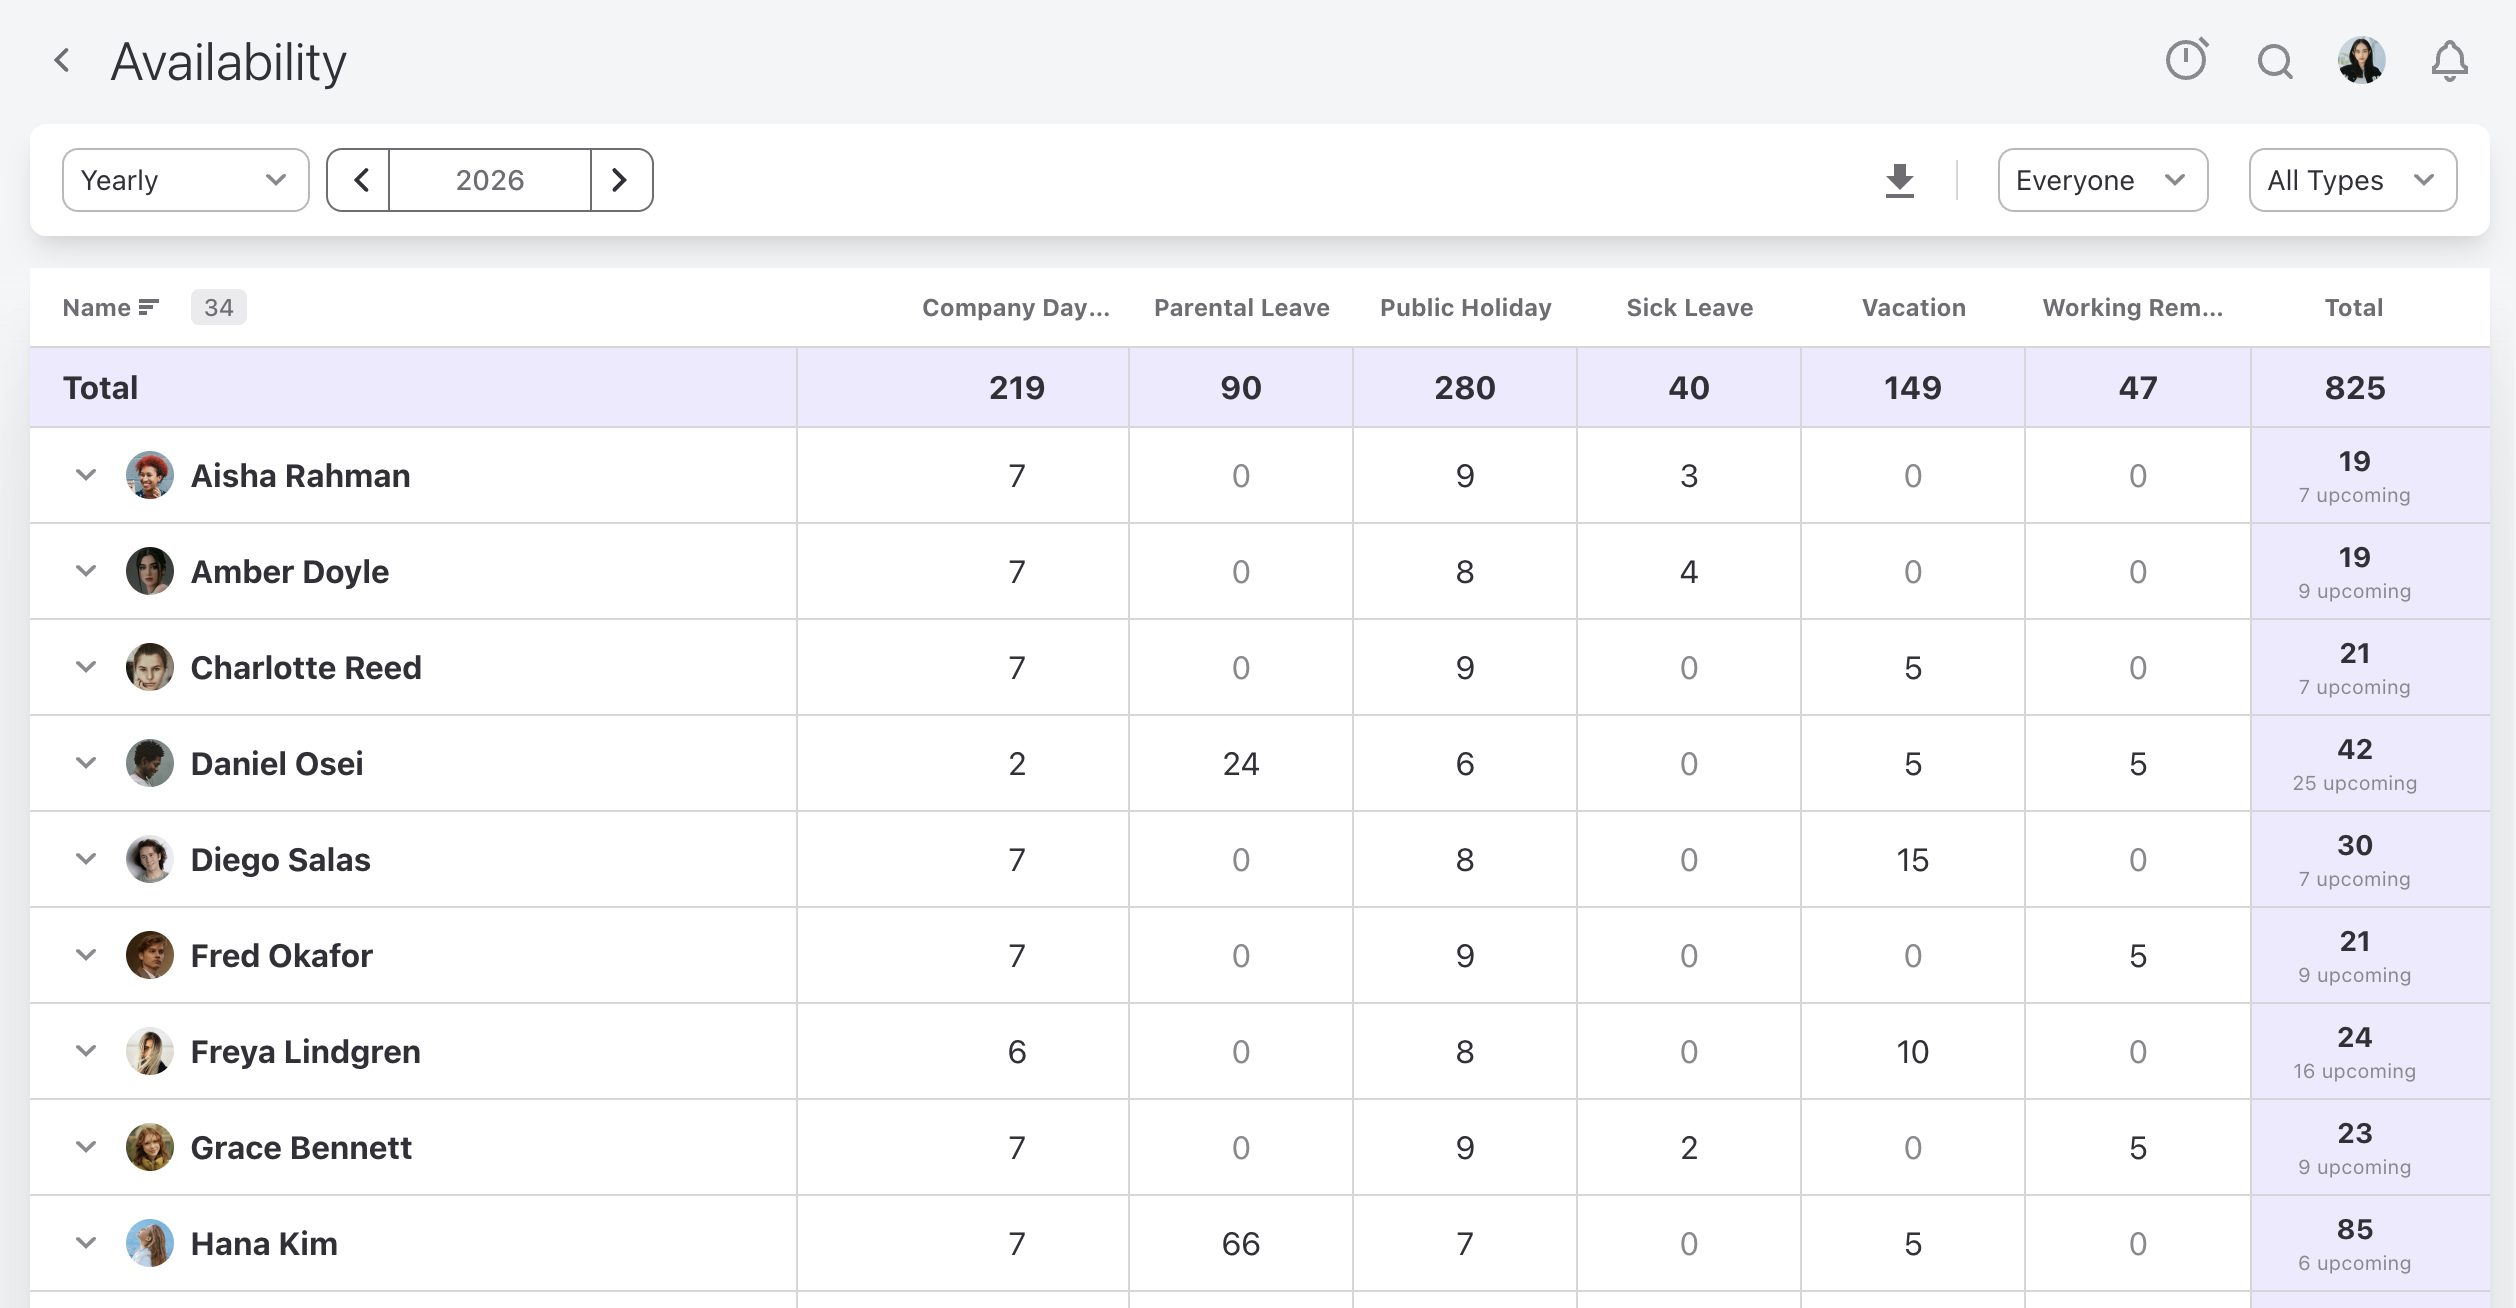Viewport: 2516px width, 1308px height.
Task: Click the name Charlotte Reed
Action: tap(306, 667)
